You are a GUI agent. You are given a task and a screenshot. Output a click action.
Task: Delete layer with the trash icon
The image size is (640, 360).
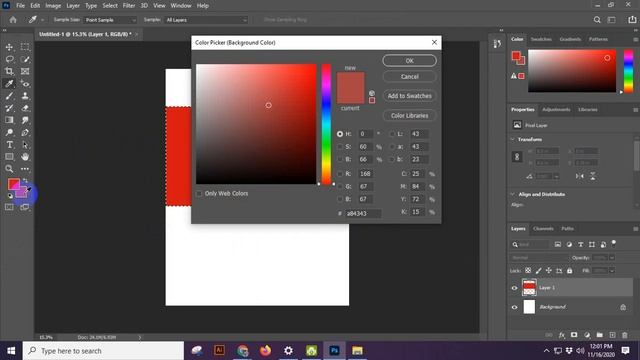[x=624, y=335]
